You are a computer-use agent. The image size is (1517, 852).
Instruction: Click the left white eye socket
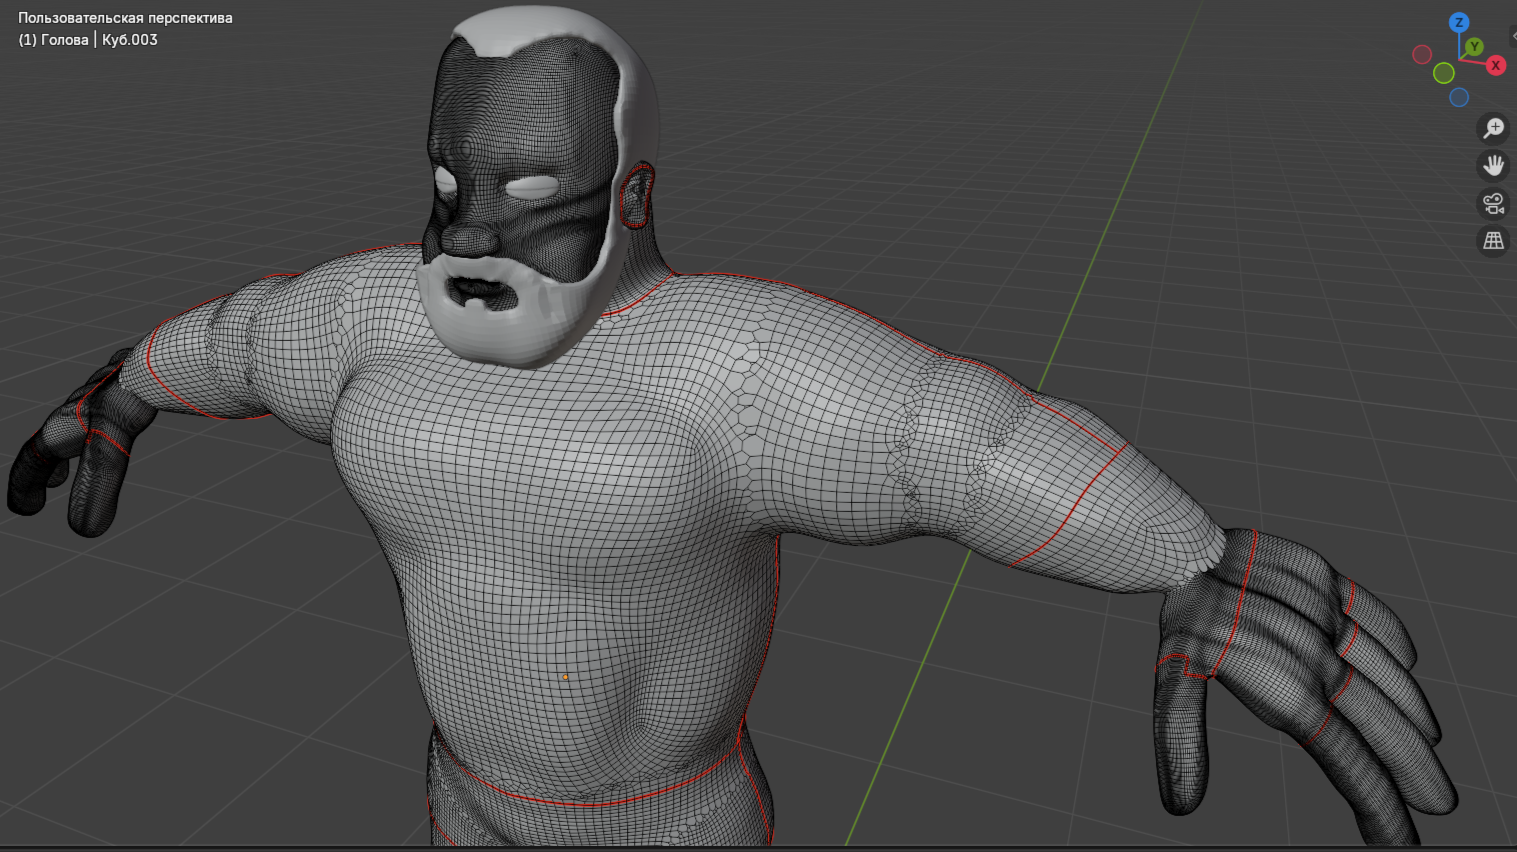click(445, 182)
